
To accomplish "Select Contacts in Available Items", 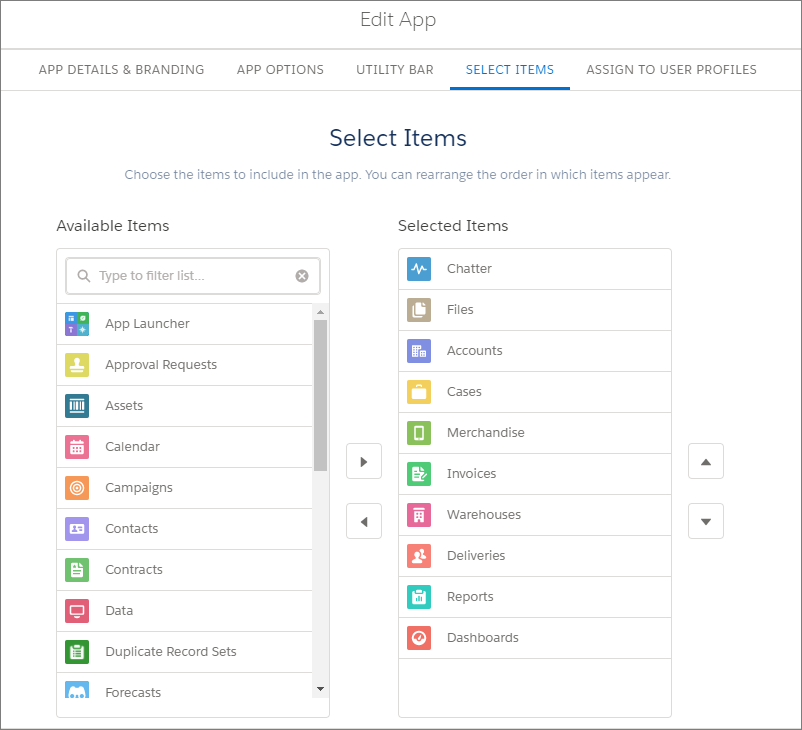I will pyautogui.click(x=132, y=529).
